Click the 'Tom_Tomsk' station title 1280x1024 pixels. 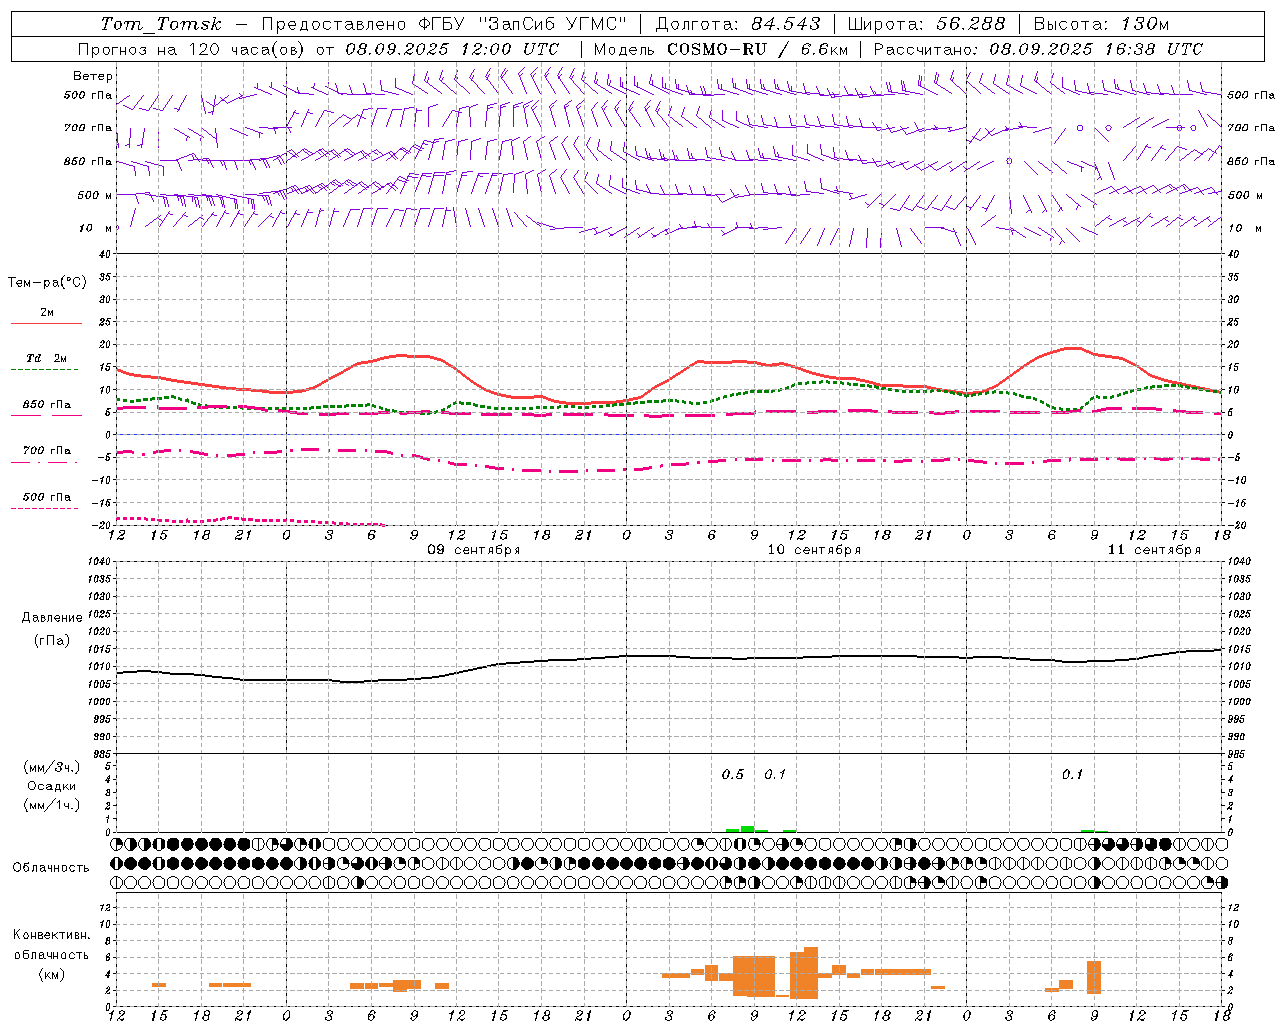(161, 24)
